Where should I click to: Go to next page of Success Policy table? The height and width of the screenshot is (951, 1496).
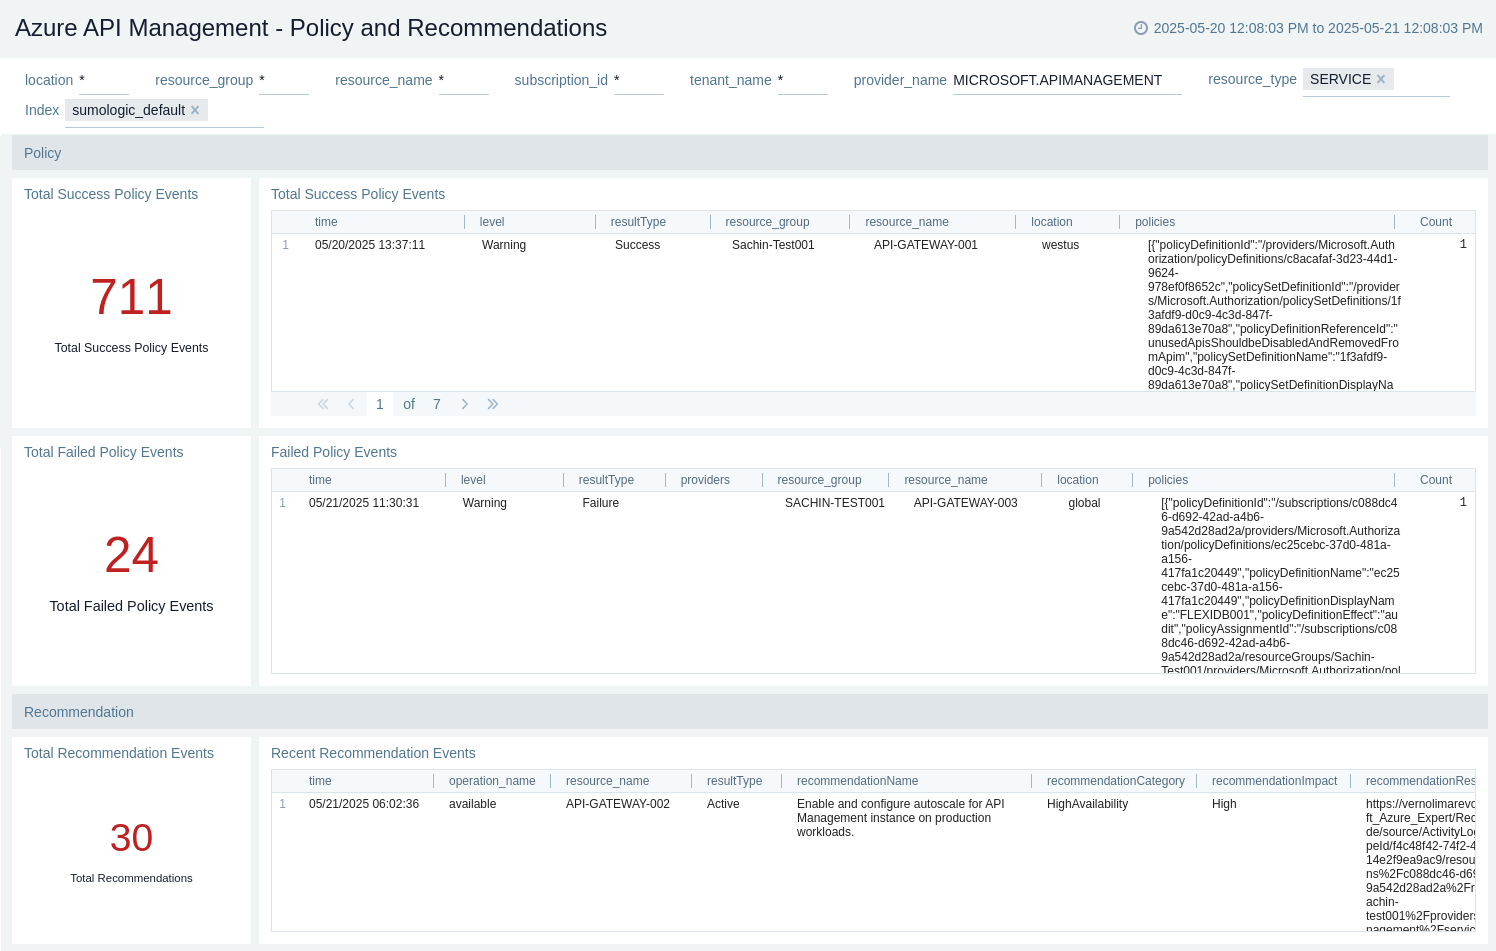point(465,404)
